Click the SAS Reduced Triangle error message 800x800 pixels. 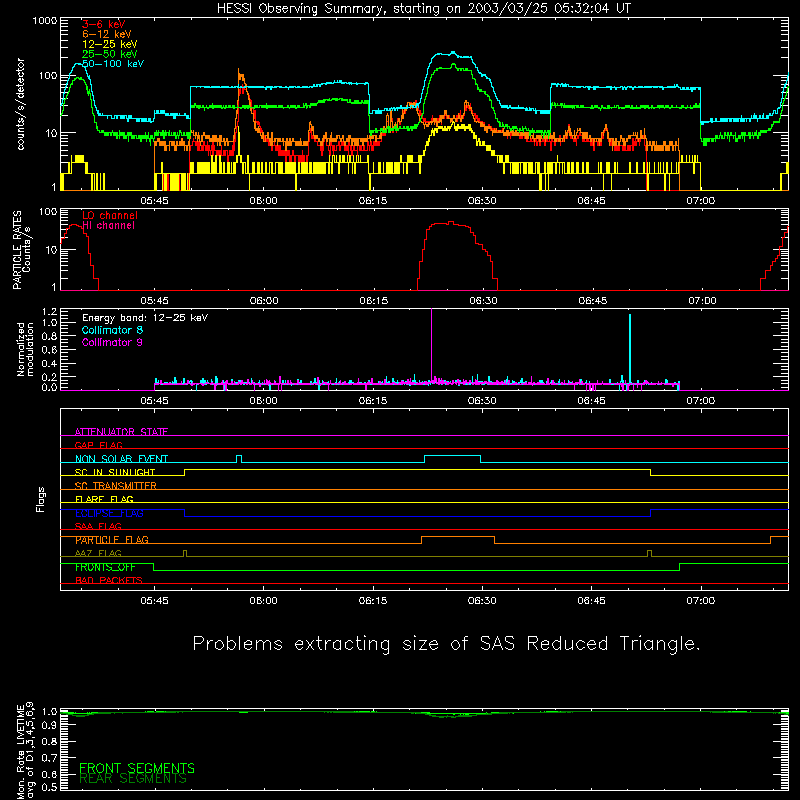446,644
